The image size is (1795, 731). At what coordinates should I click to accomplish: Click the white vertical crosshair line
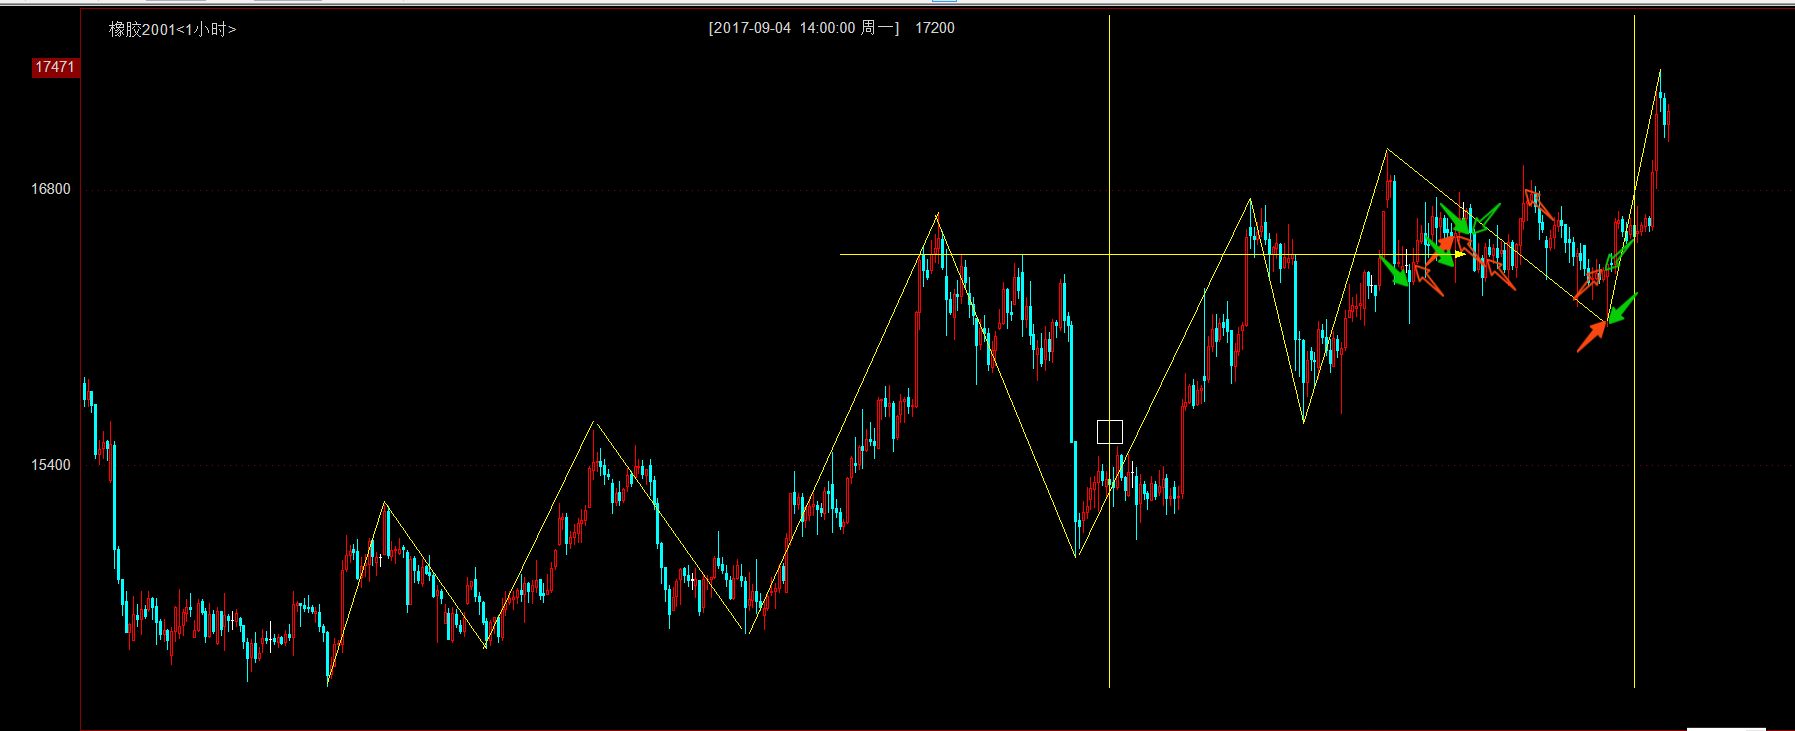[1109, 600]
